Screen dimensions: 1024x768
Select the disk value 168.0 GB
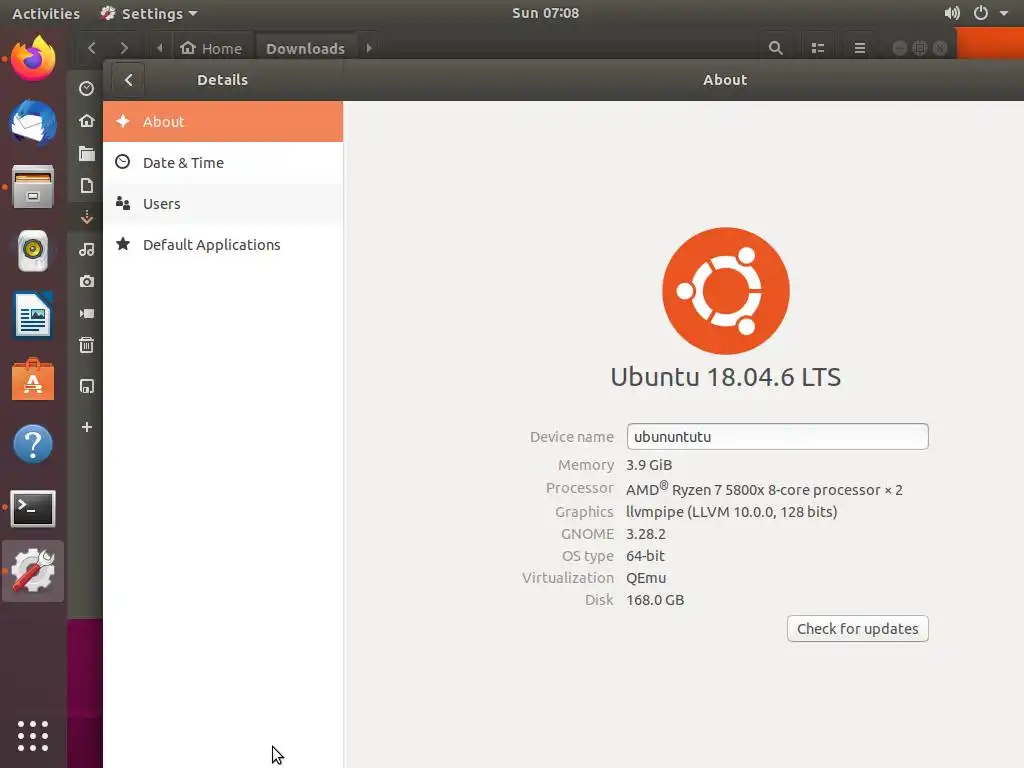[x=655, y=600]
